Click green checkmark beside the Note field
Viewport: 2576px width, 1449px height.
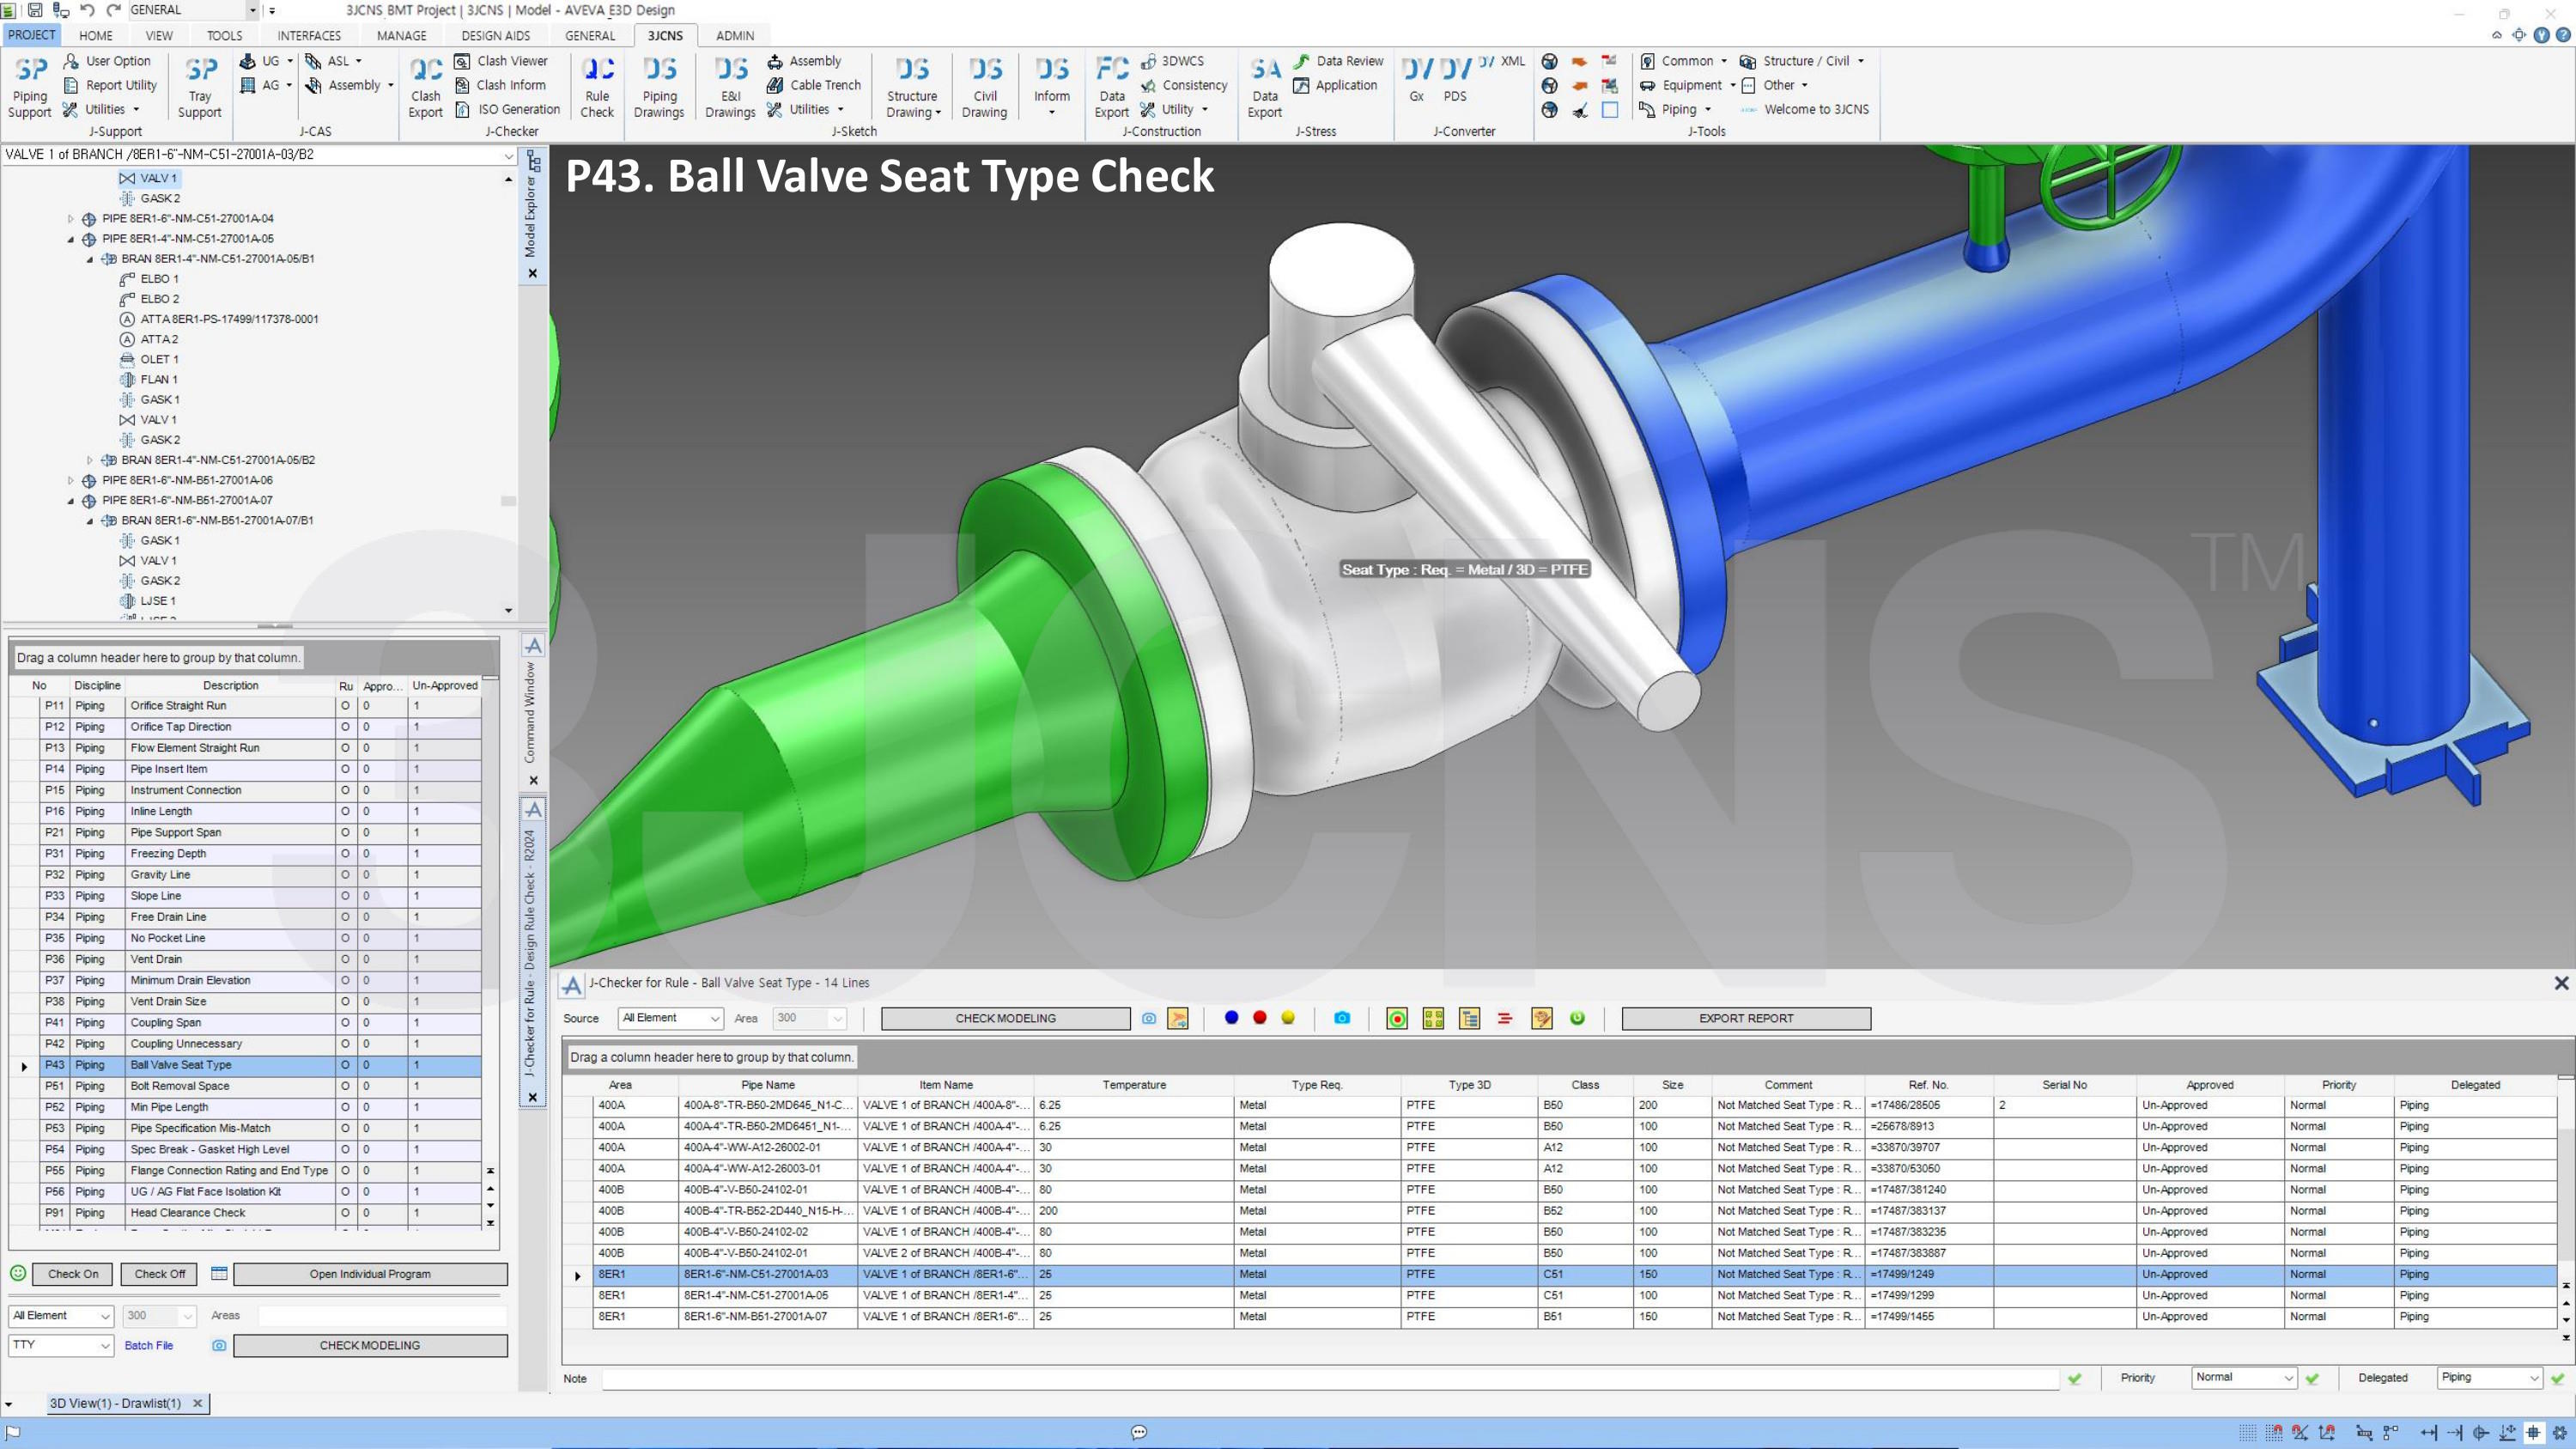click(x=2075, y=1378)
